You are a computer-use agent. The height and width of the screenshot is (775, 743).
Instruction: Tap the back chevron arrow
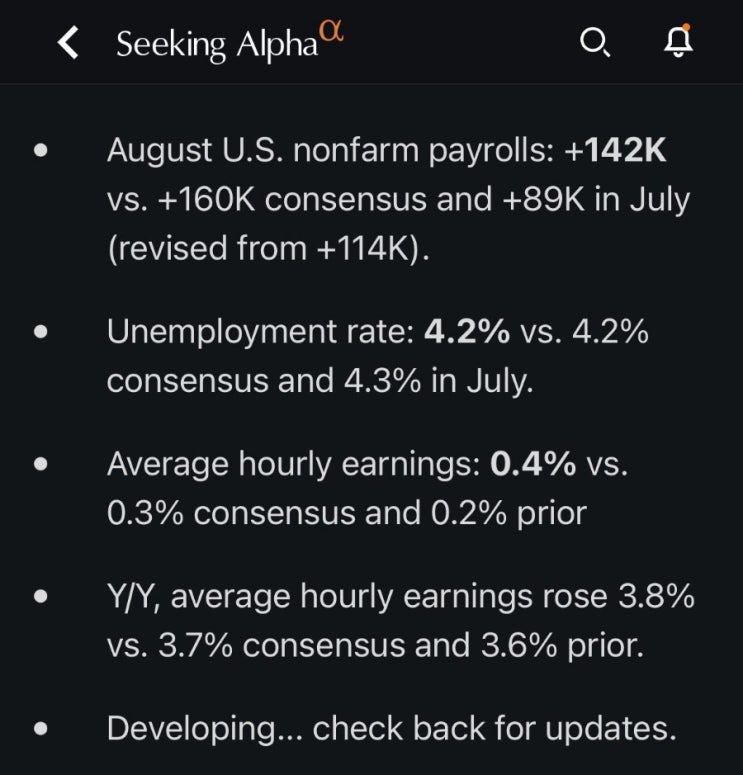coord(68,42)
